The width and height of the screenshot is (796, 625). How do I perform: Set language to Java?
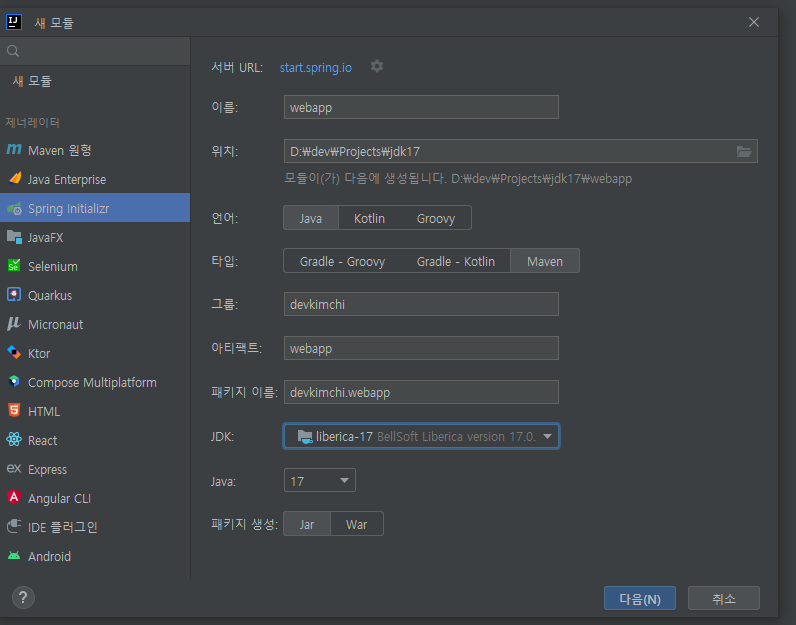[x=311, y=218]
